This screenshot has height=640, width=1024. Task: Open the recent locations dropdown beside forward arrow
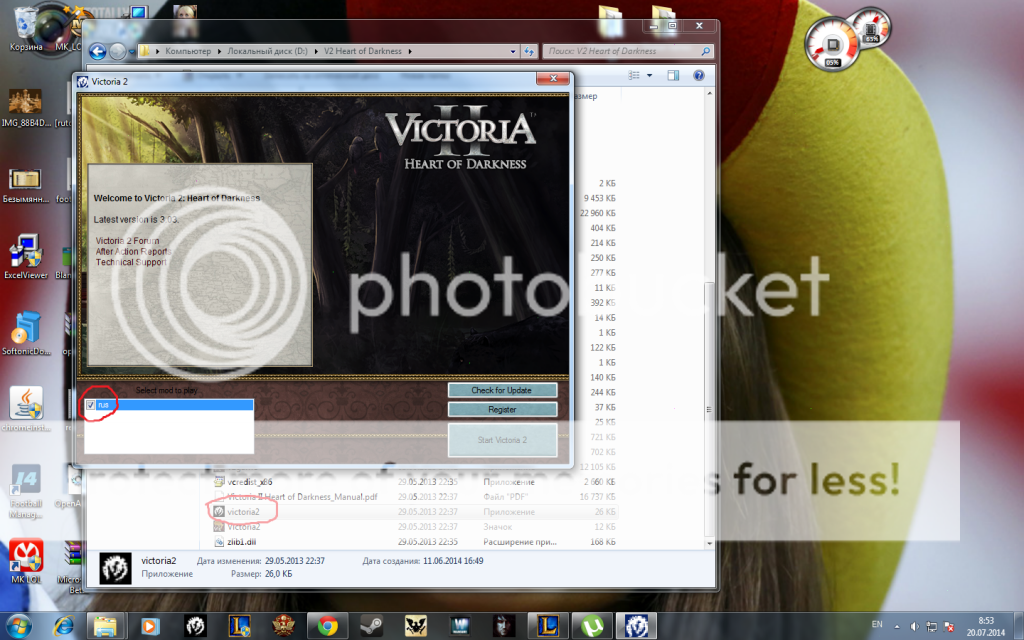click(132, 51)
